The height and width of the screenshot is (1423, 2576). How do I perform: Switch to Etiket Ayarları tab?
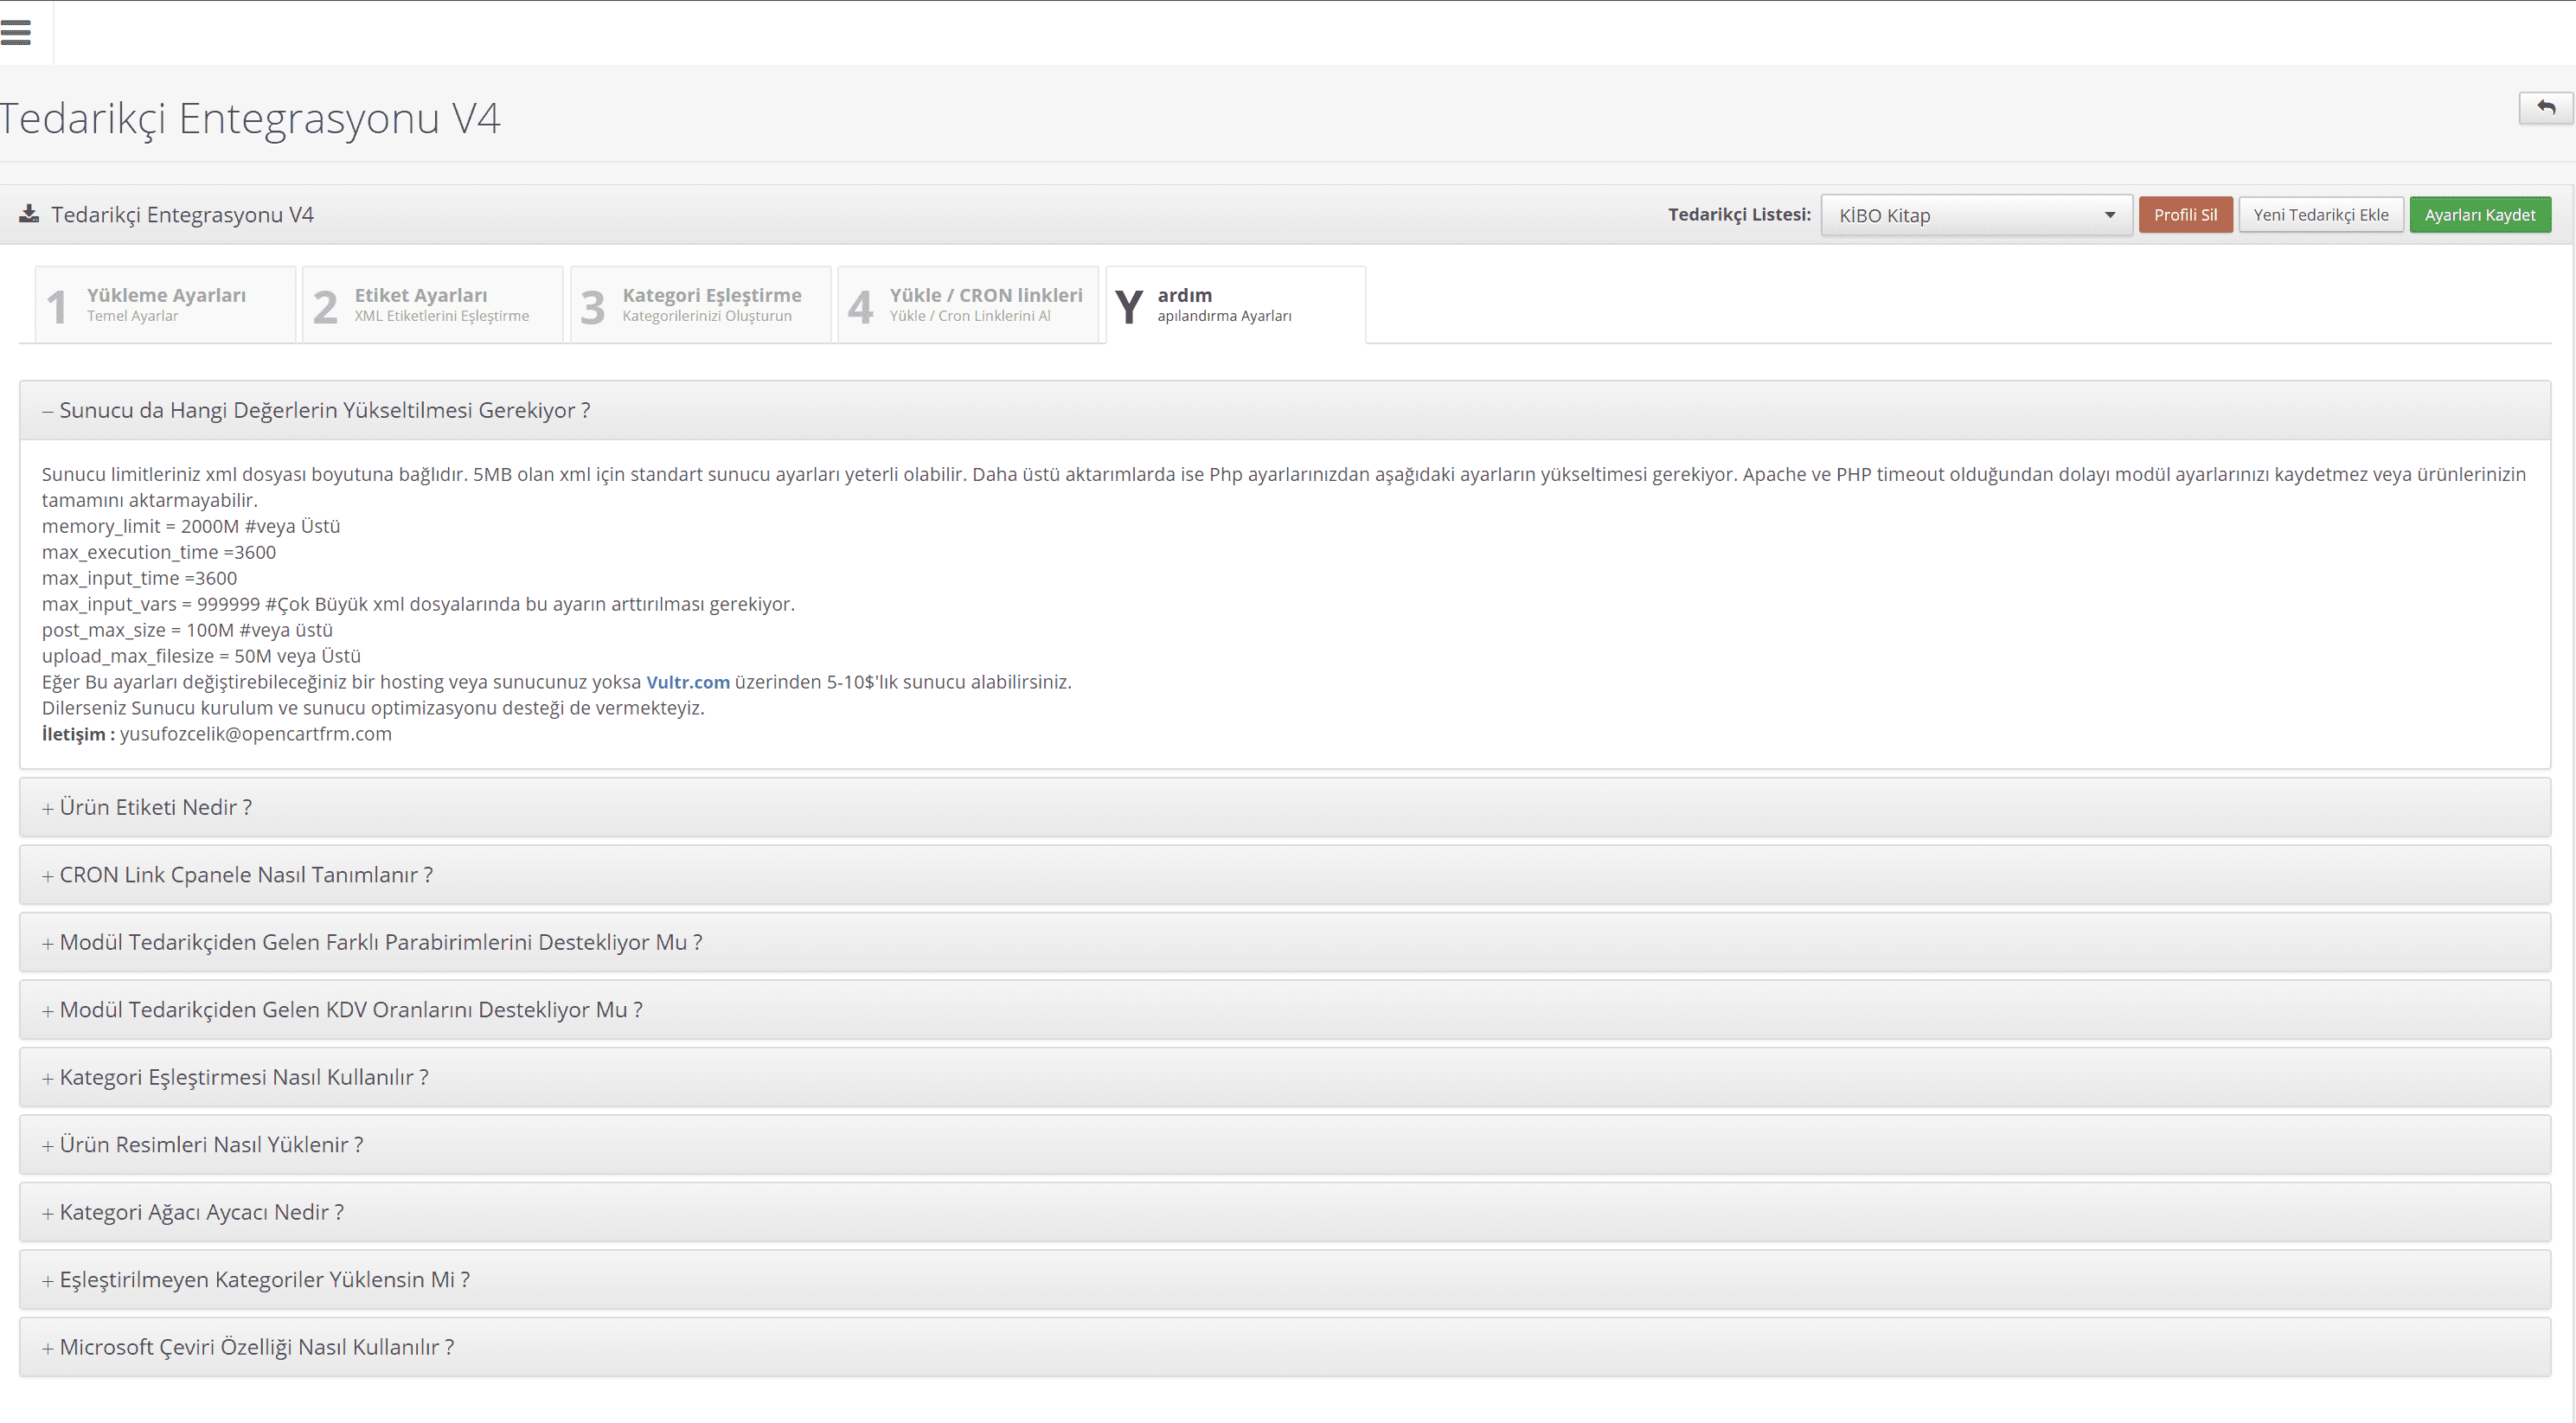[x=433, y=305]
